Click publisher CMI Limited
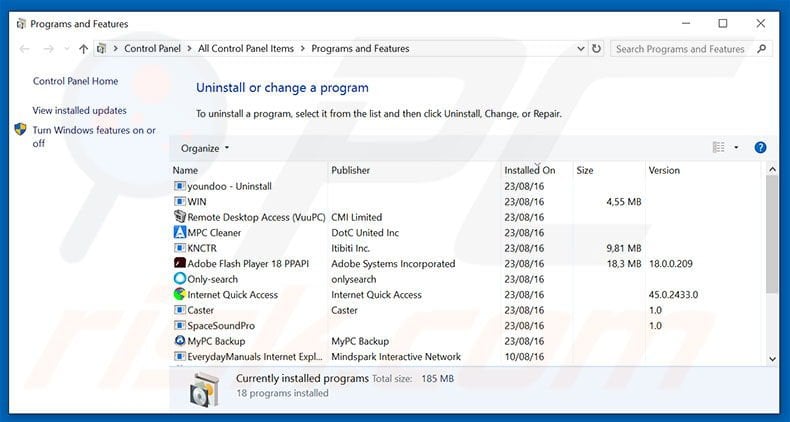The height and width of the screenshot is (422, 790). pyautogui.click(x=357, y=217)
